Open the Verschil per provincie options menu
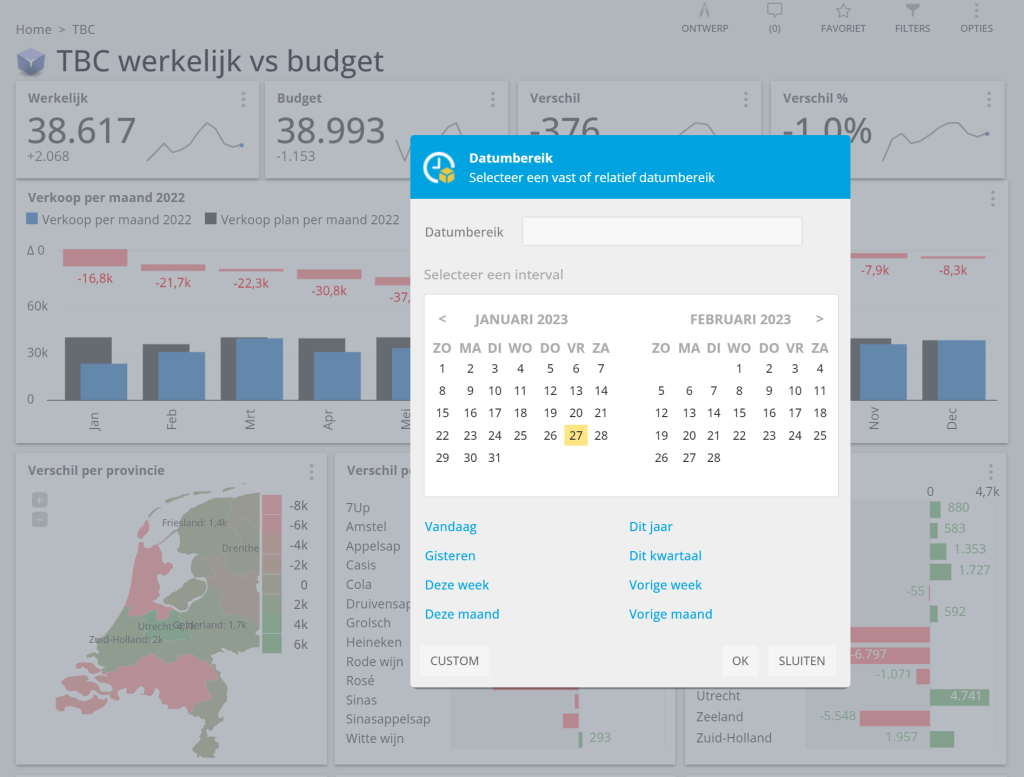Screen dimensions: 1024x777 311,471
